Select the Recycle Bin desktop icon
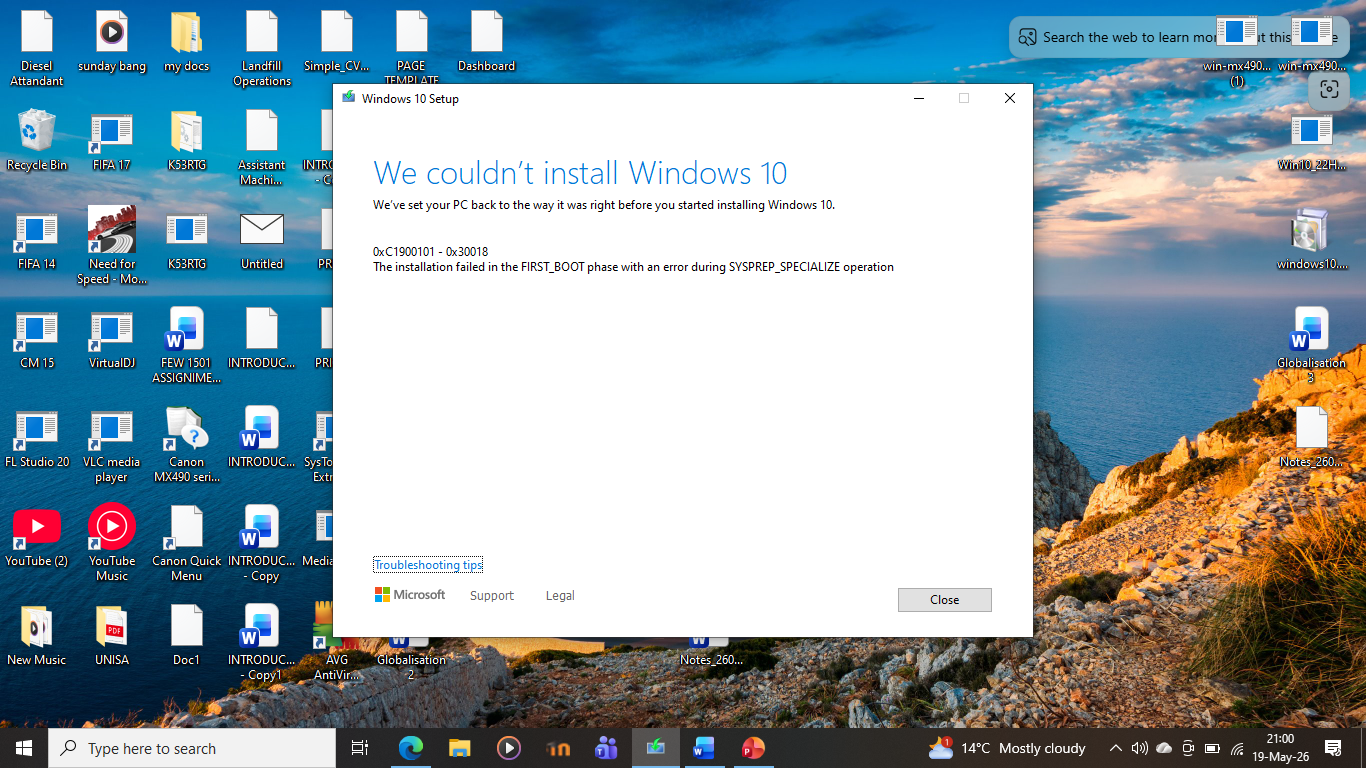1366x768 pixels. pos(37,140)
